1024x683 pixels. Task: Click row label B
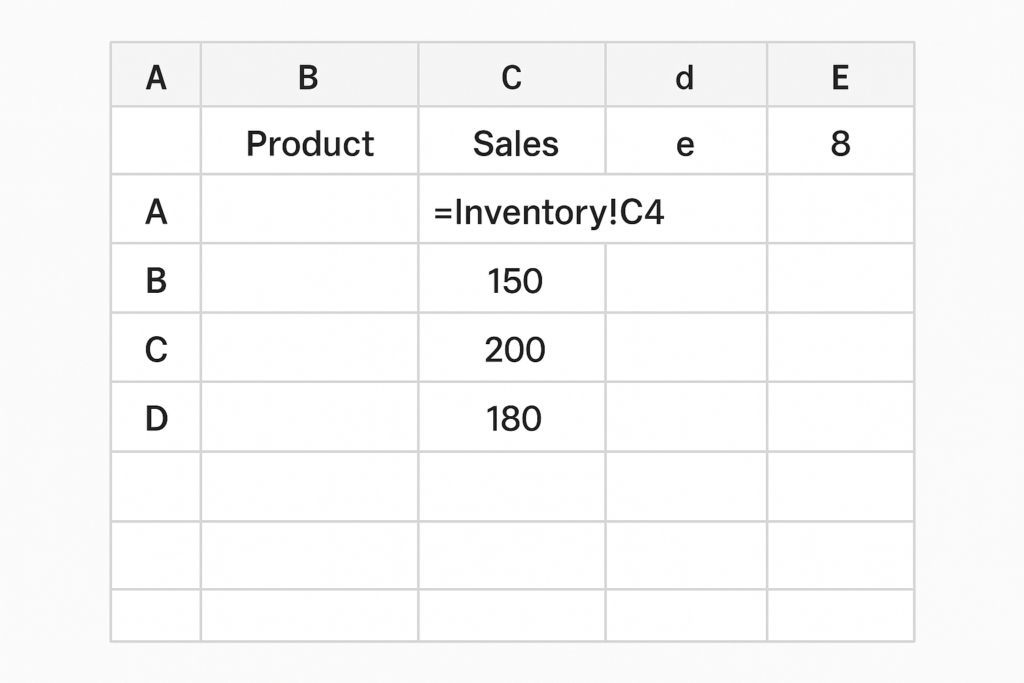156,279
